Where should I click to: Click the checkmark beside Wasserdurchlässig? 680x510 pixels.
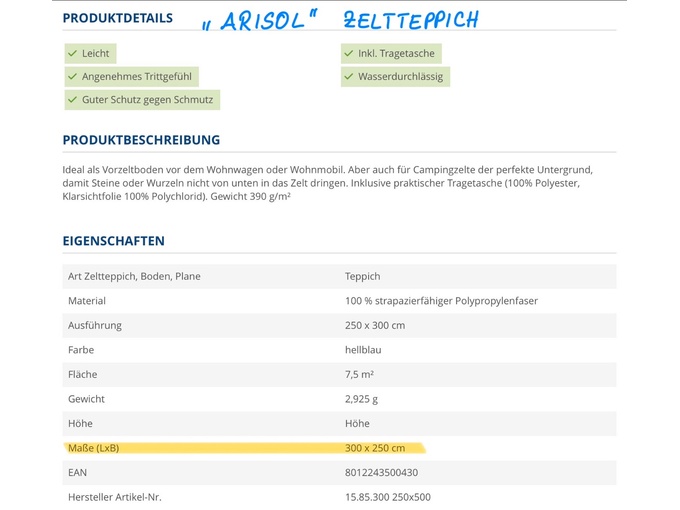click(x=349, y=76)
